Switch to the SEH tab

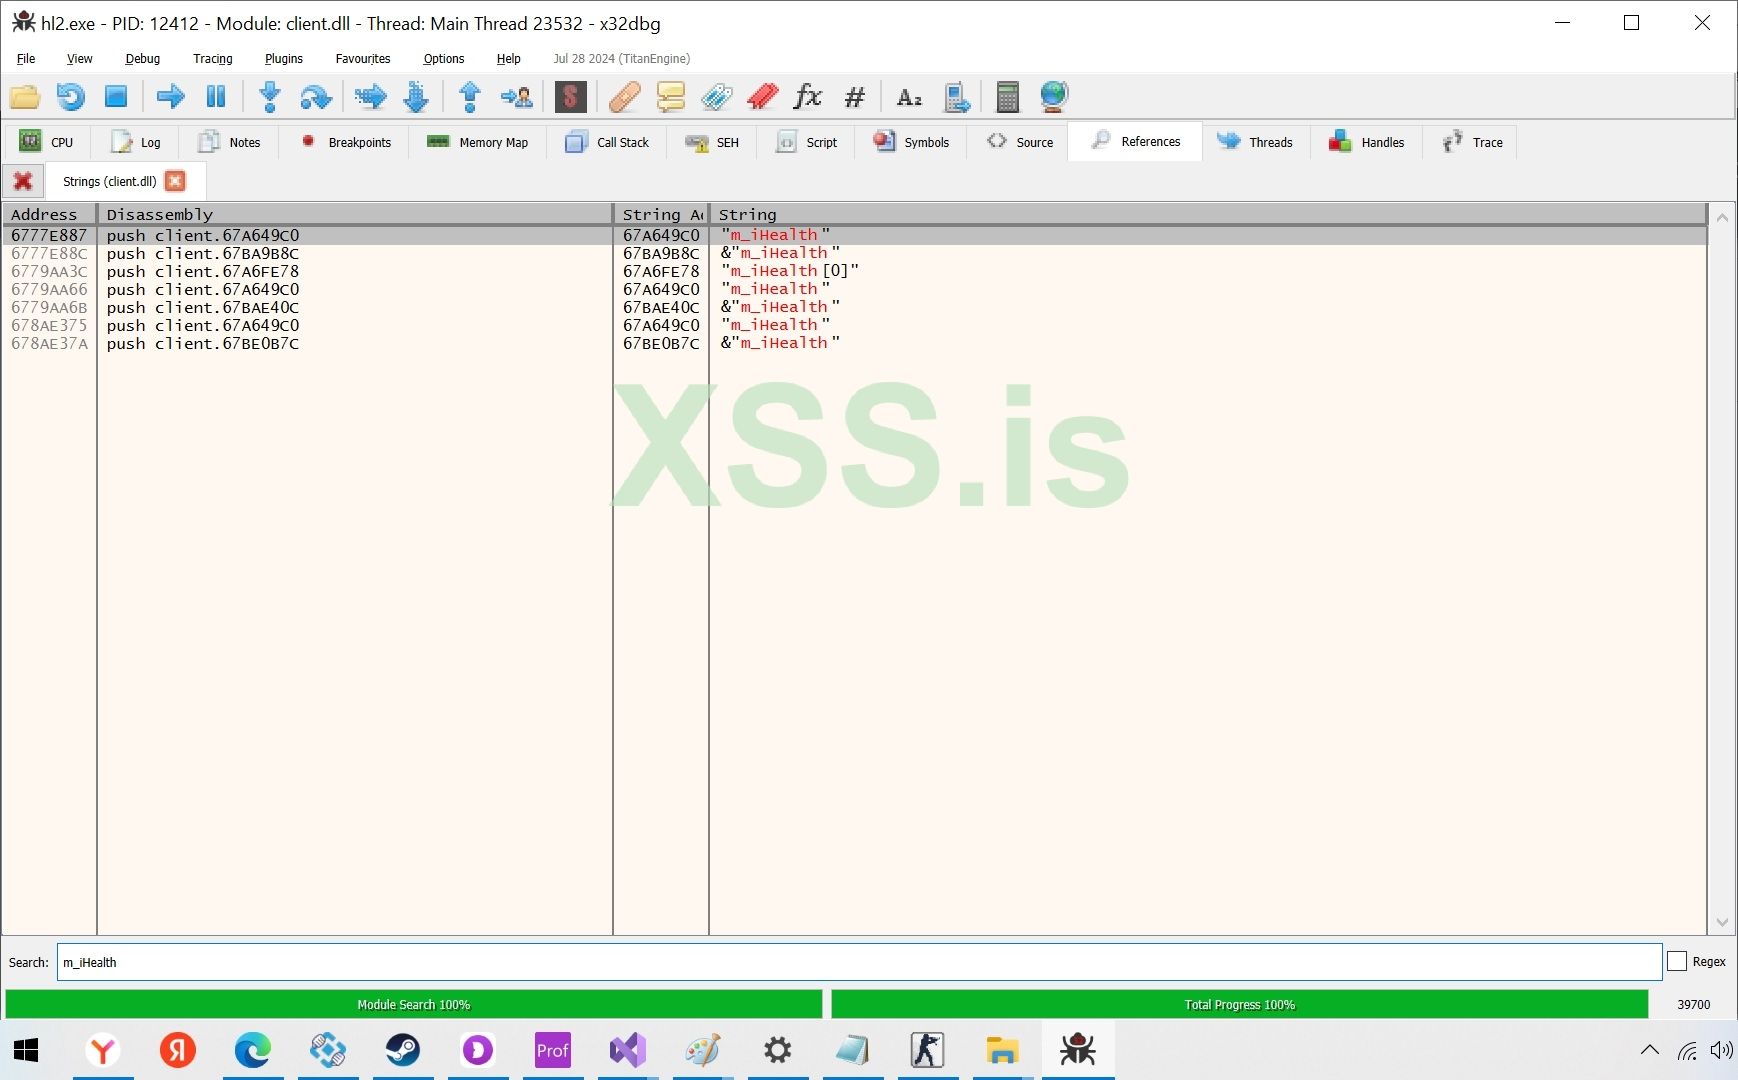pos(712,142)
